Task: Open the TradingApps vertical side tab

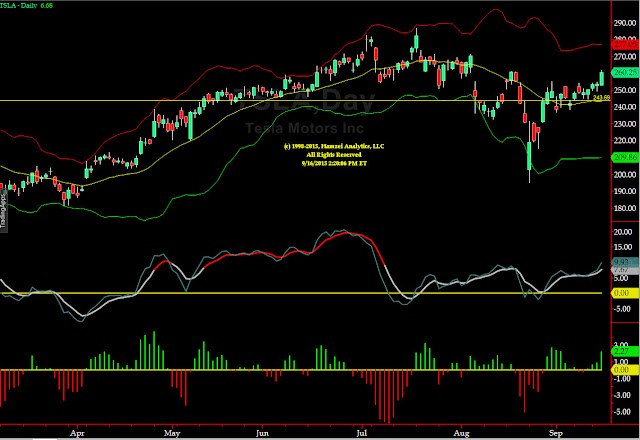Action: point(4,211)
